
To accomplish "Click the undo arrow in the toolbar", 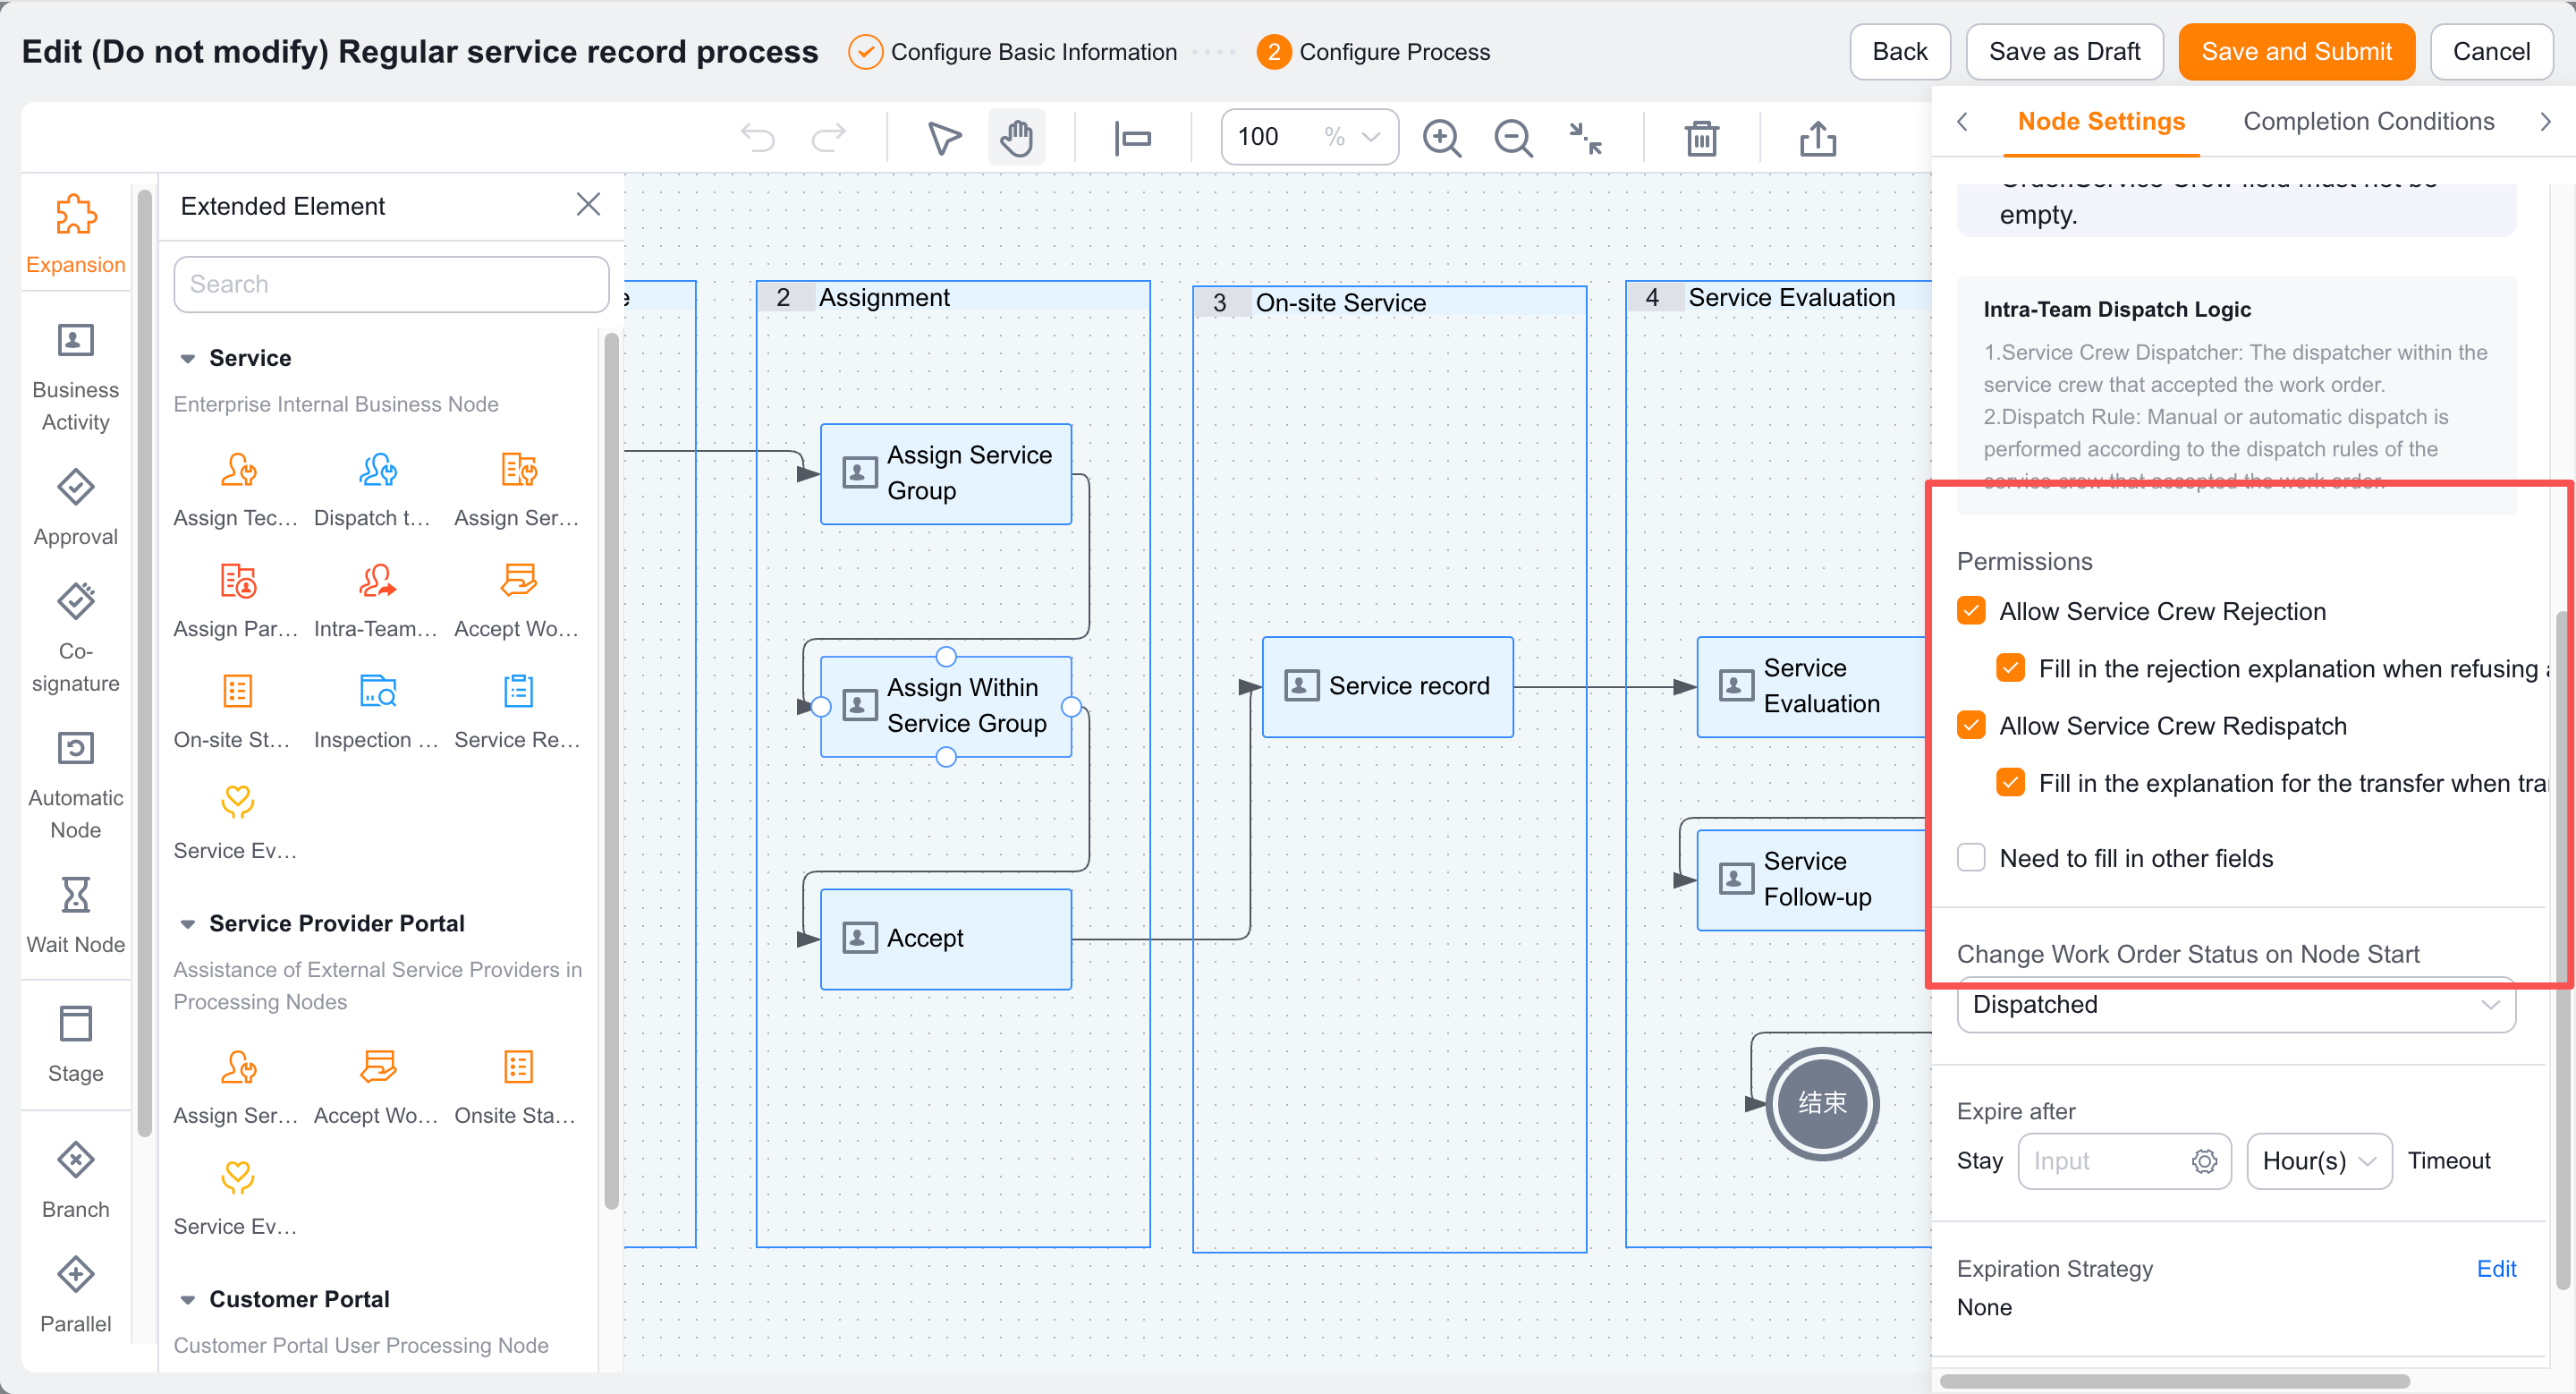I will point(758,137).
